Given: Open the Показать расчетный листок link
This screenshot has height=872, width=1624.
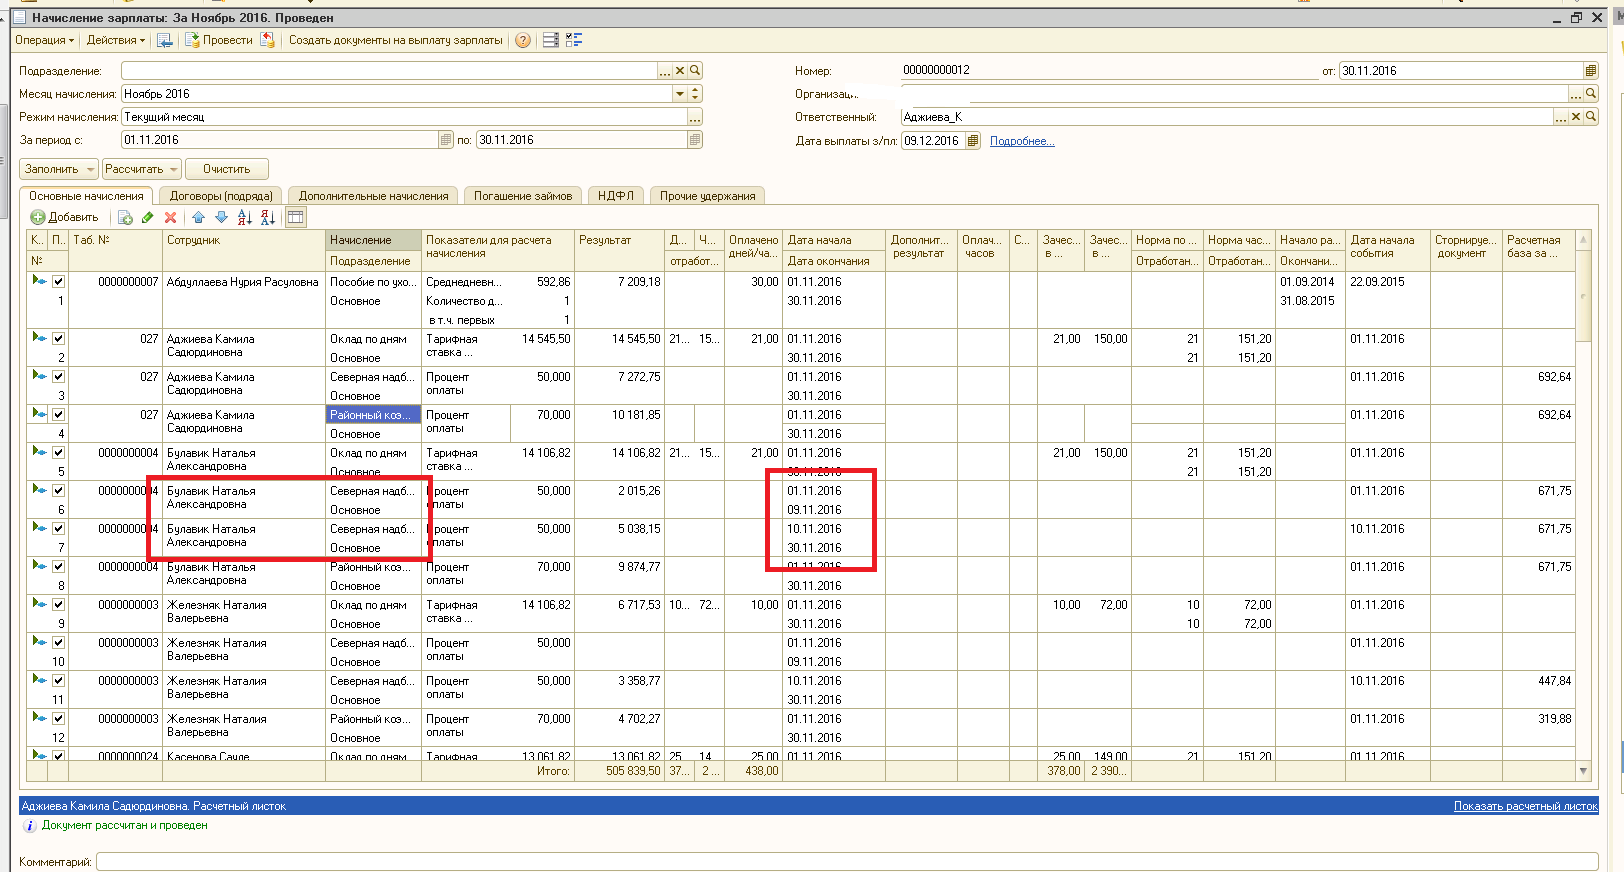Looking at the screenshot, I should pos(1525,806).
